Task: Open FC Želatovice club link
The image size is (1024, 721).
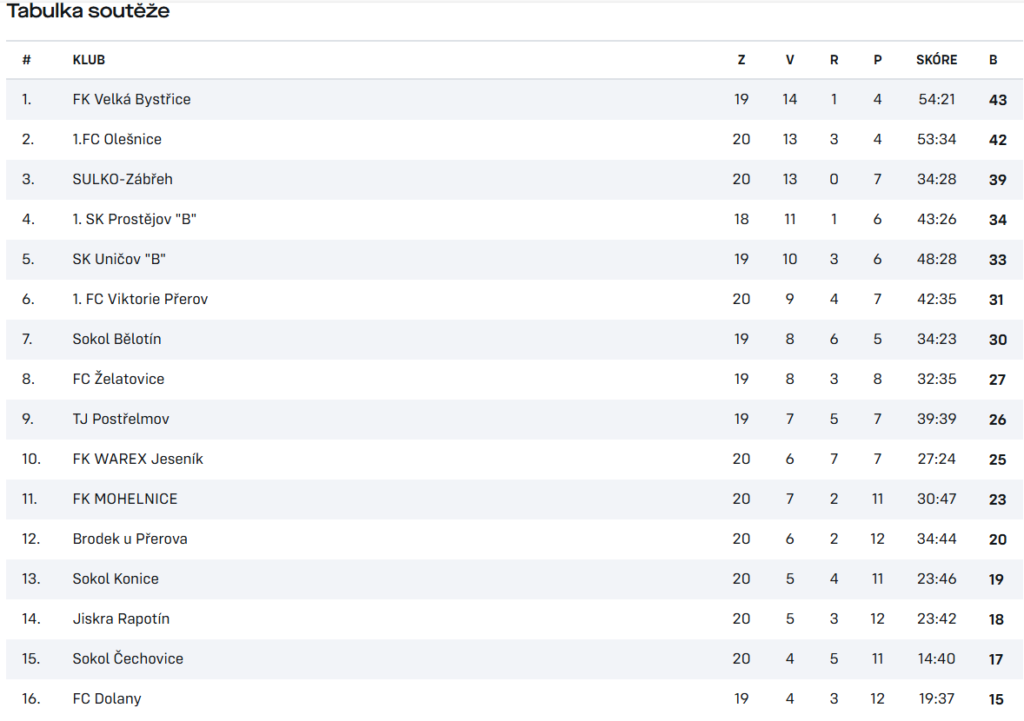Action: (118, 379)
